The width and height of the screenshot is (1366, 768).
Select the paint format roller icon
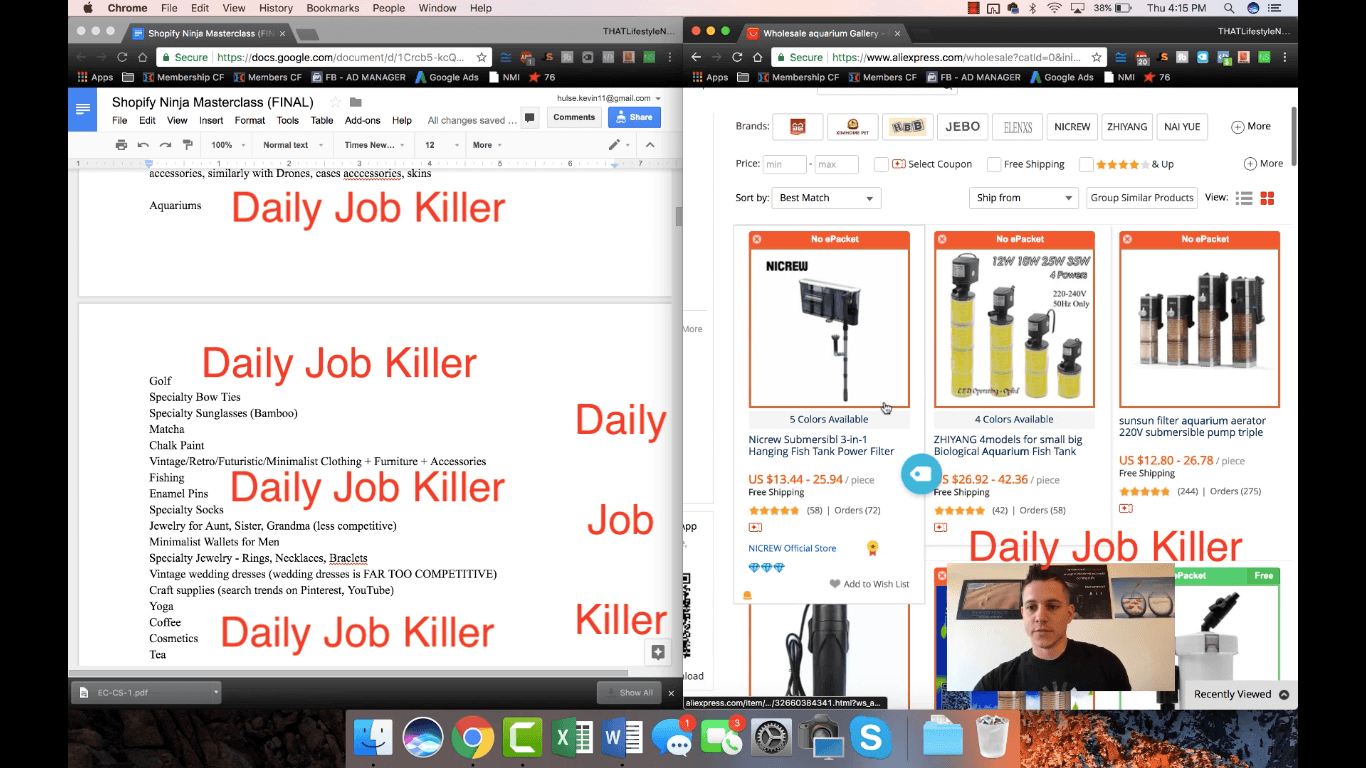187,145
